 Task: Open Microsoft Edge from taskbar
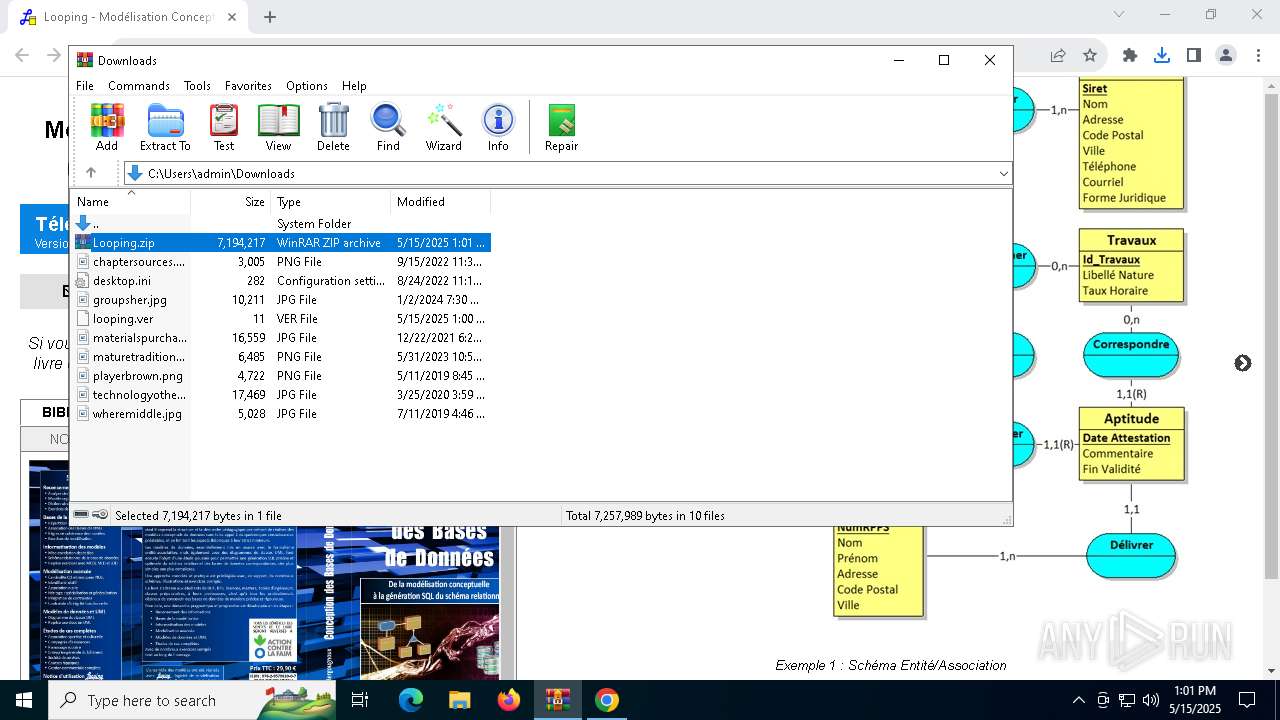tap(411, 700)
